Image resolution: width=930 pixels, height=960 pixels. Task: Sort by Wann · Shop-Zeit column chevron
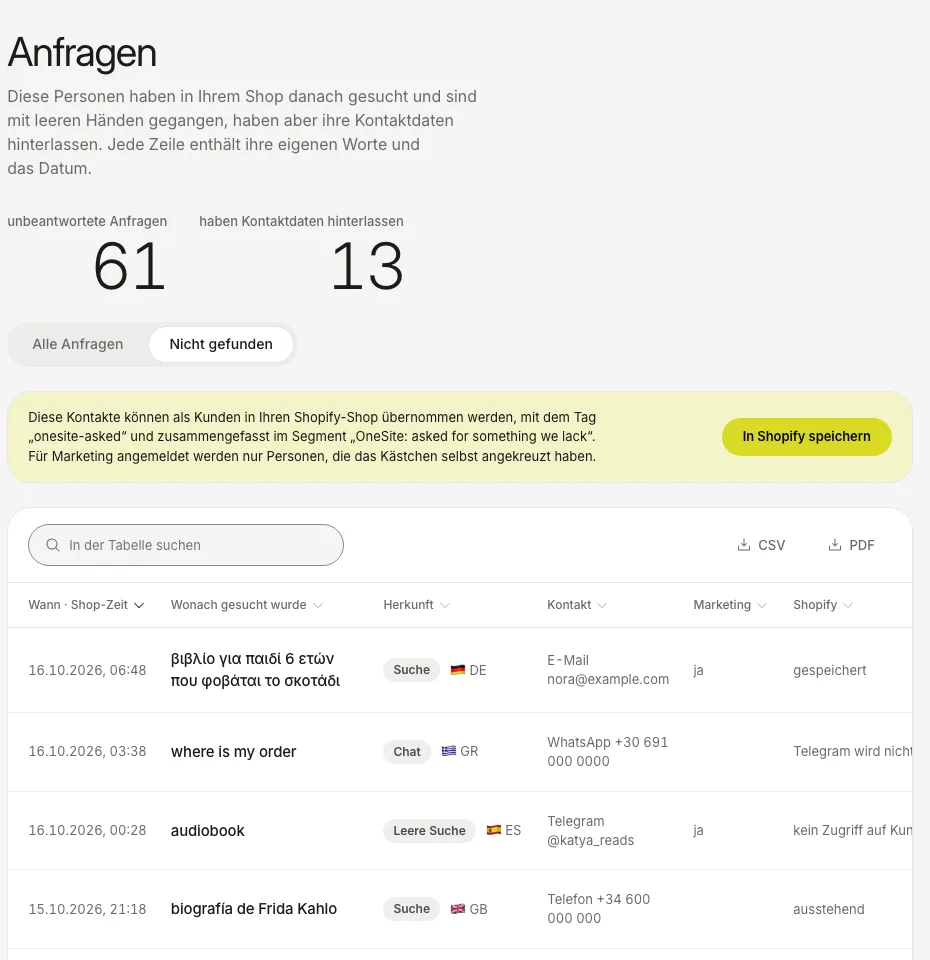coord(139,606)
